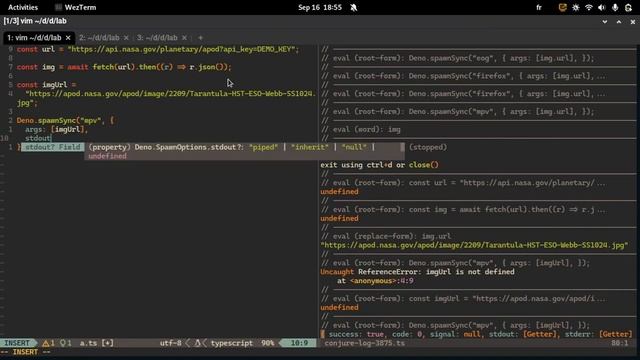
Task: Open the brightness sun icon menu
Action: [x=576, y=7]
